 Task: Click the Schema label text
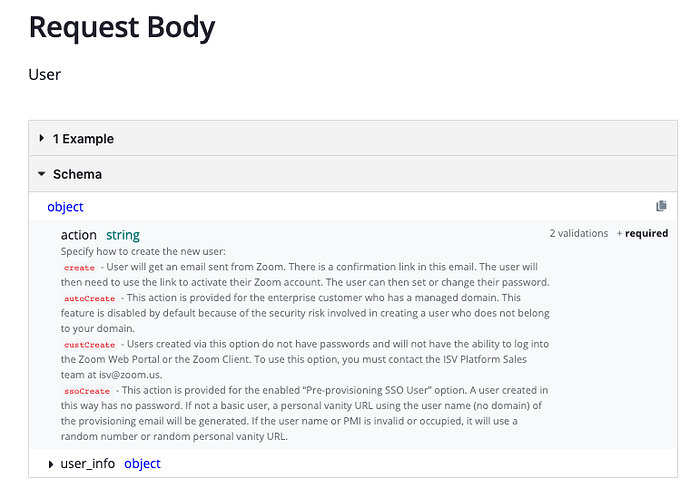pyautogui.click(x=77, y=174)
